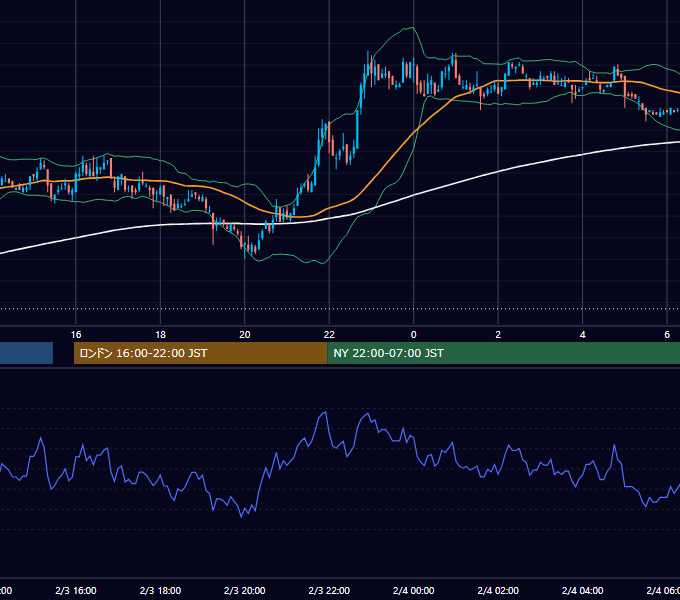This screenshot has height=600, width=680.
Task: Click the 20 hour label on price chart axis
Action: pos(245,335)
